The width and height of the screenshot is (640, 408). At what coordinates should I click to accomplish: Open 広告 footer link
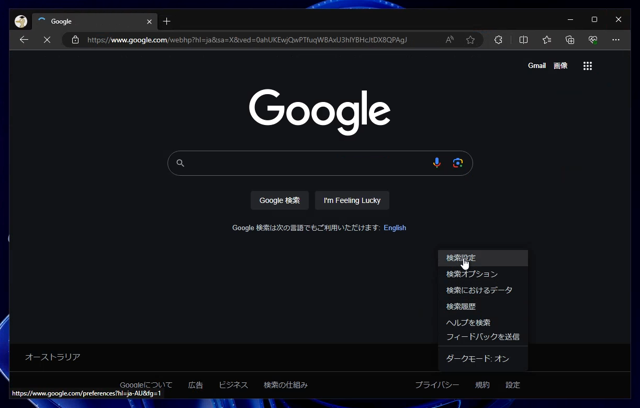click(x=196, y=385)
